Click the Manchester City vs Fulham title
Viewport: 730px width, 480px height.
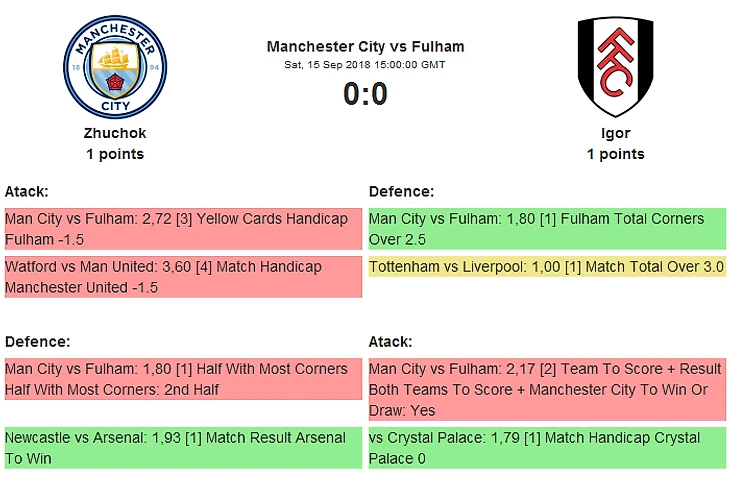[365, 47]
